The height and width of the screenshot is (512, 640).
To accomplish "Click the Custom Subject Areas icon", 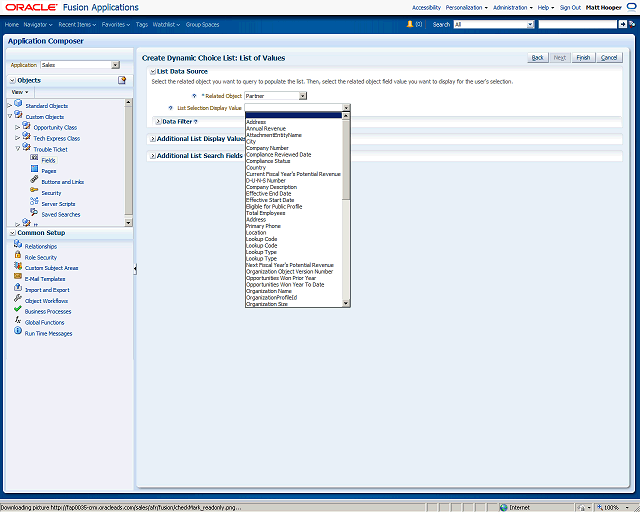I will pos(18,266).
